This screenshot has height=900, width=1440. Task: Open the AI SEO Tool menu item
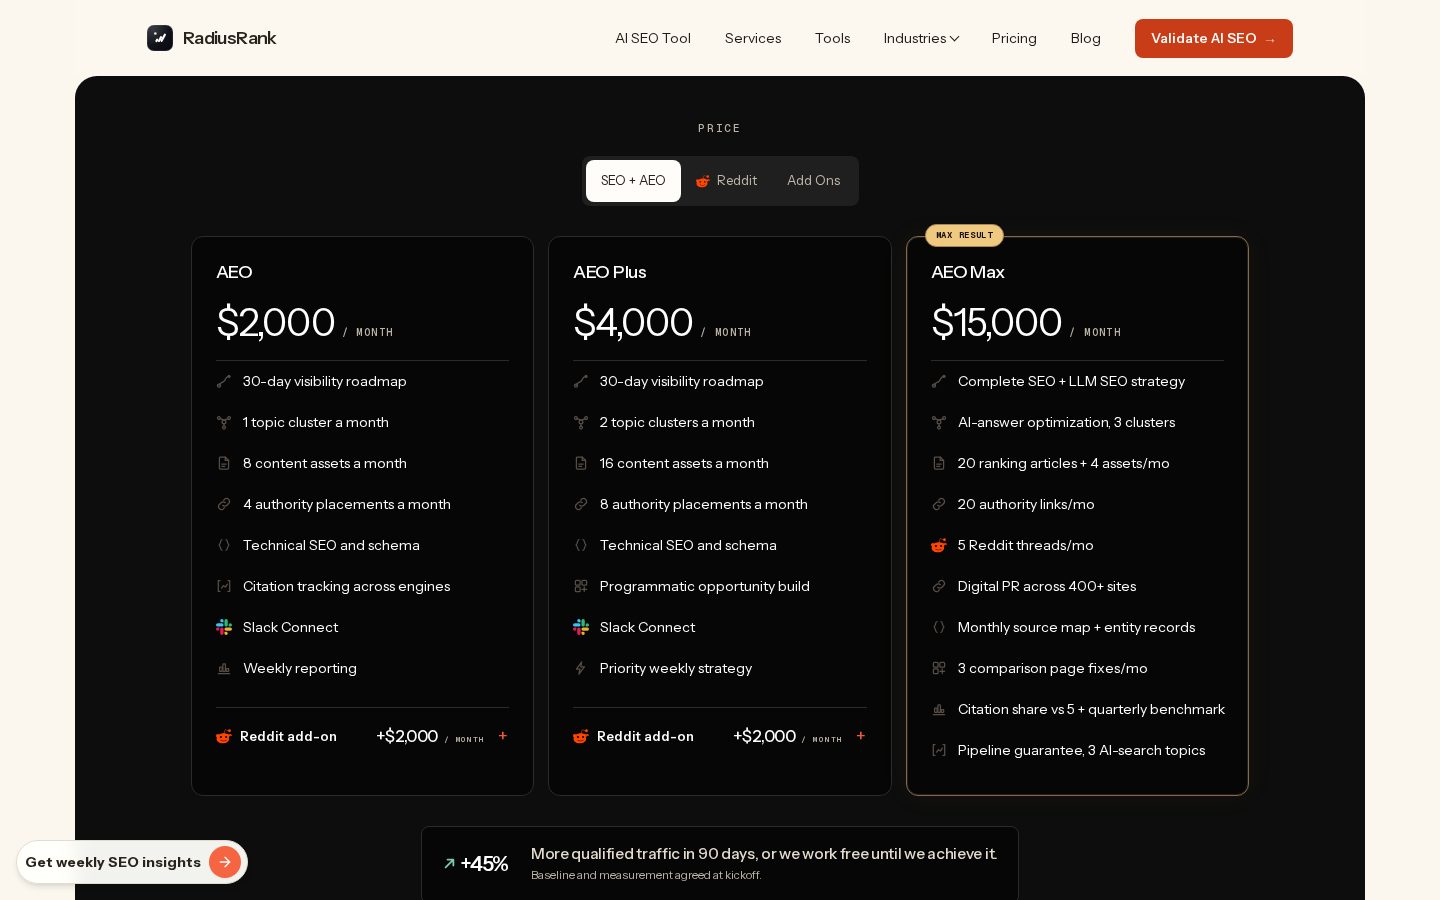[653, 38]
